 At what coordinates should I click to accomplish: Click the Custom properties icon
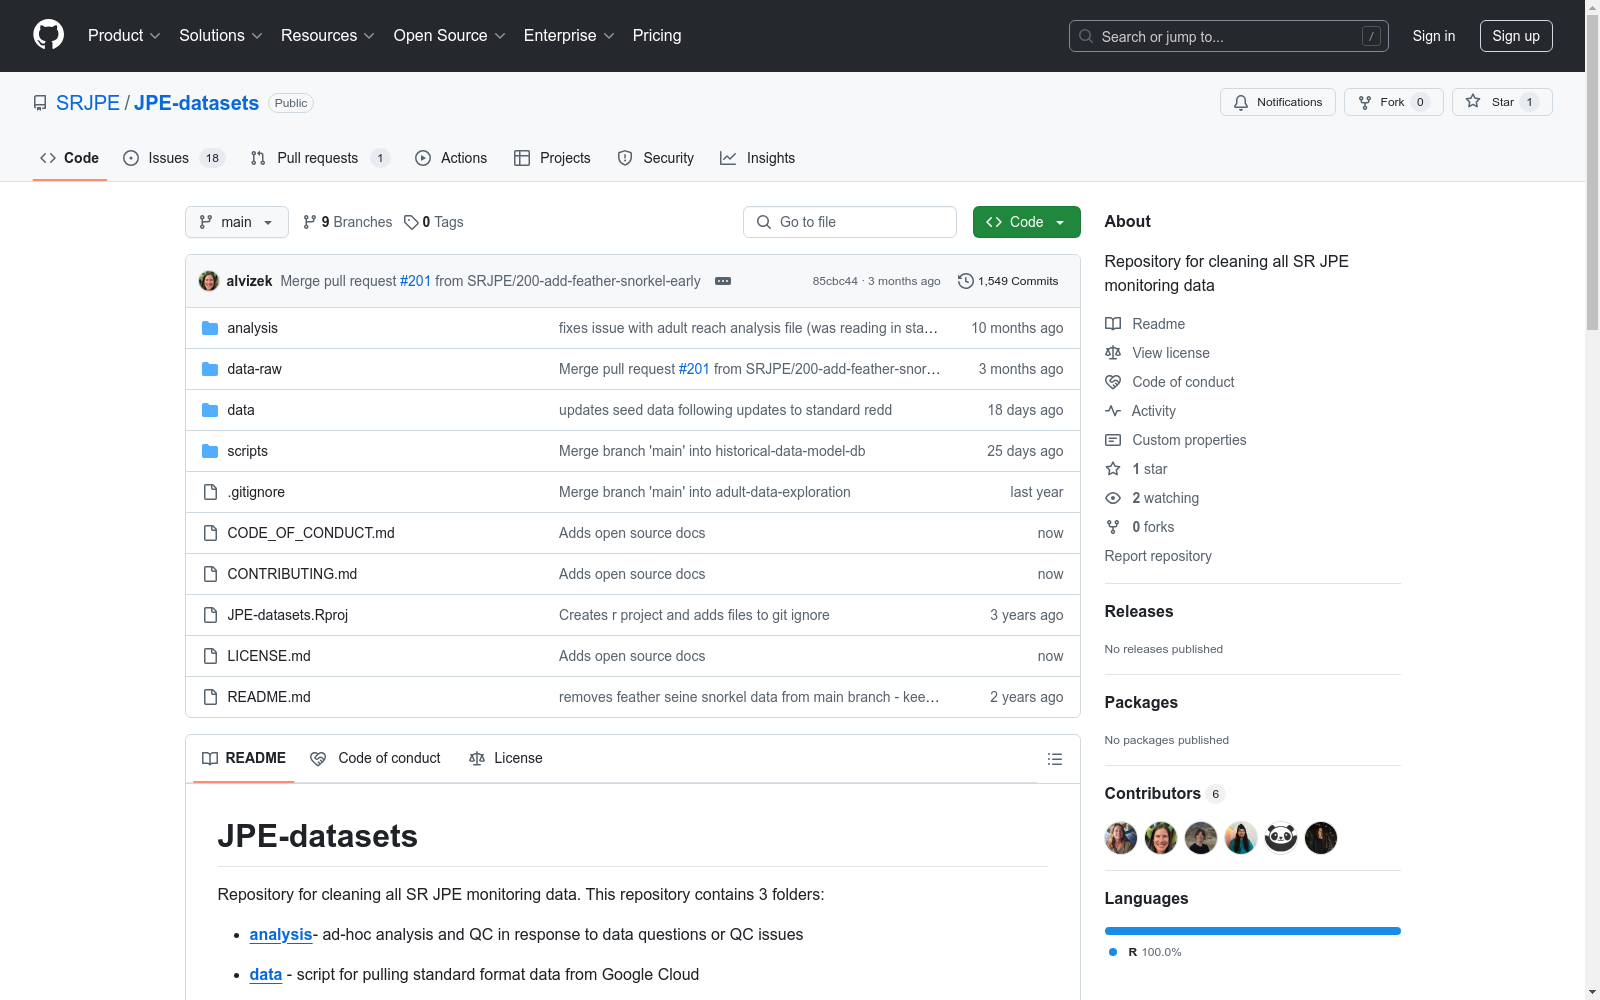(x=1113, y=440)
